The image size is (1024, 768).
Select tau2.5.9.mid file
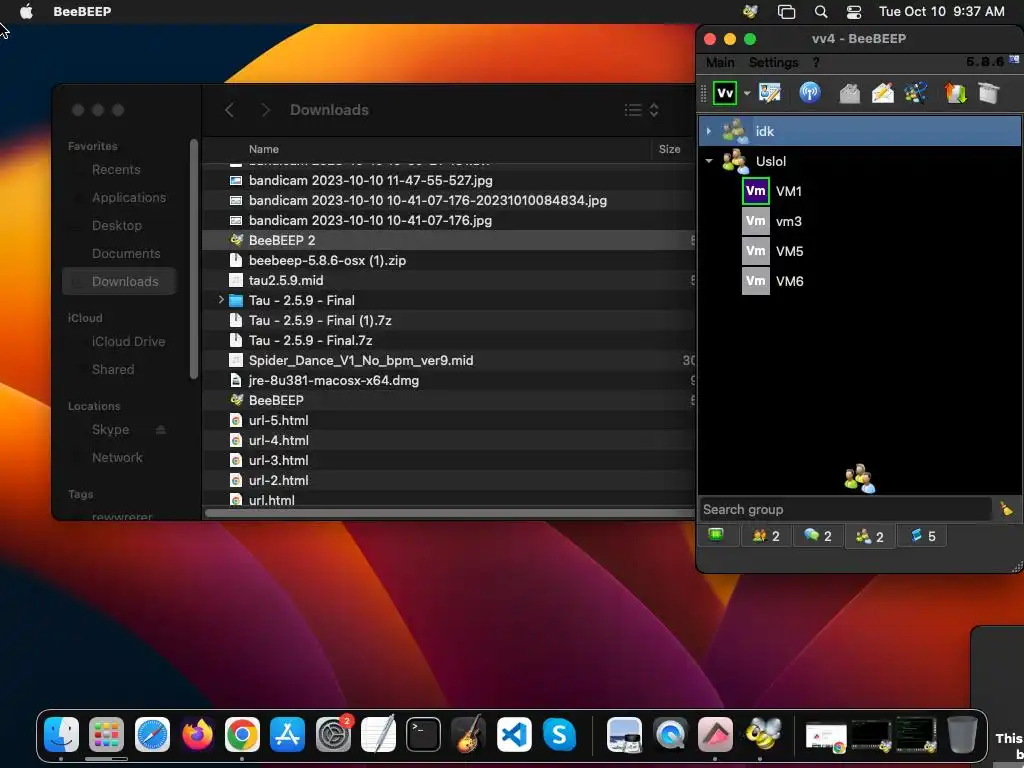[449, 280]
